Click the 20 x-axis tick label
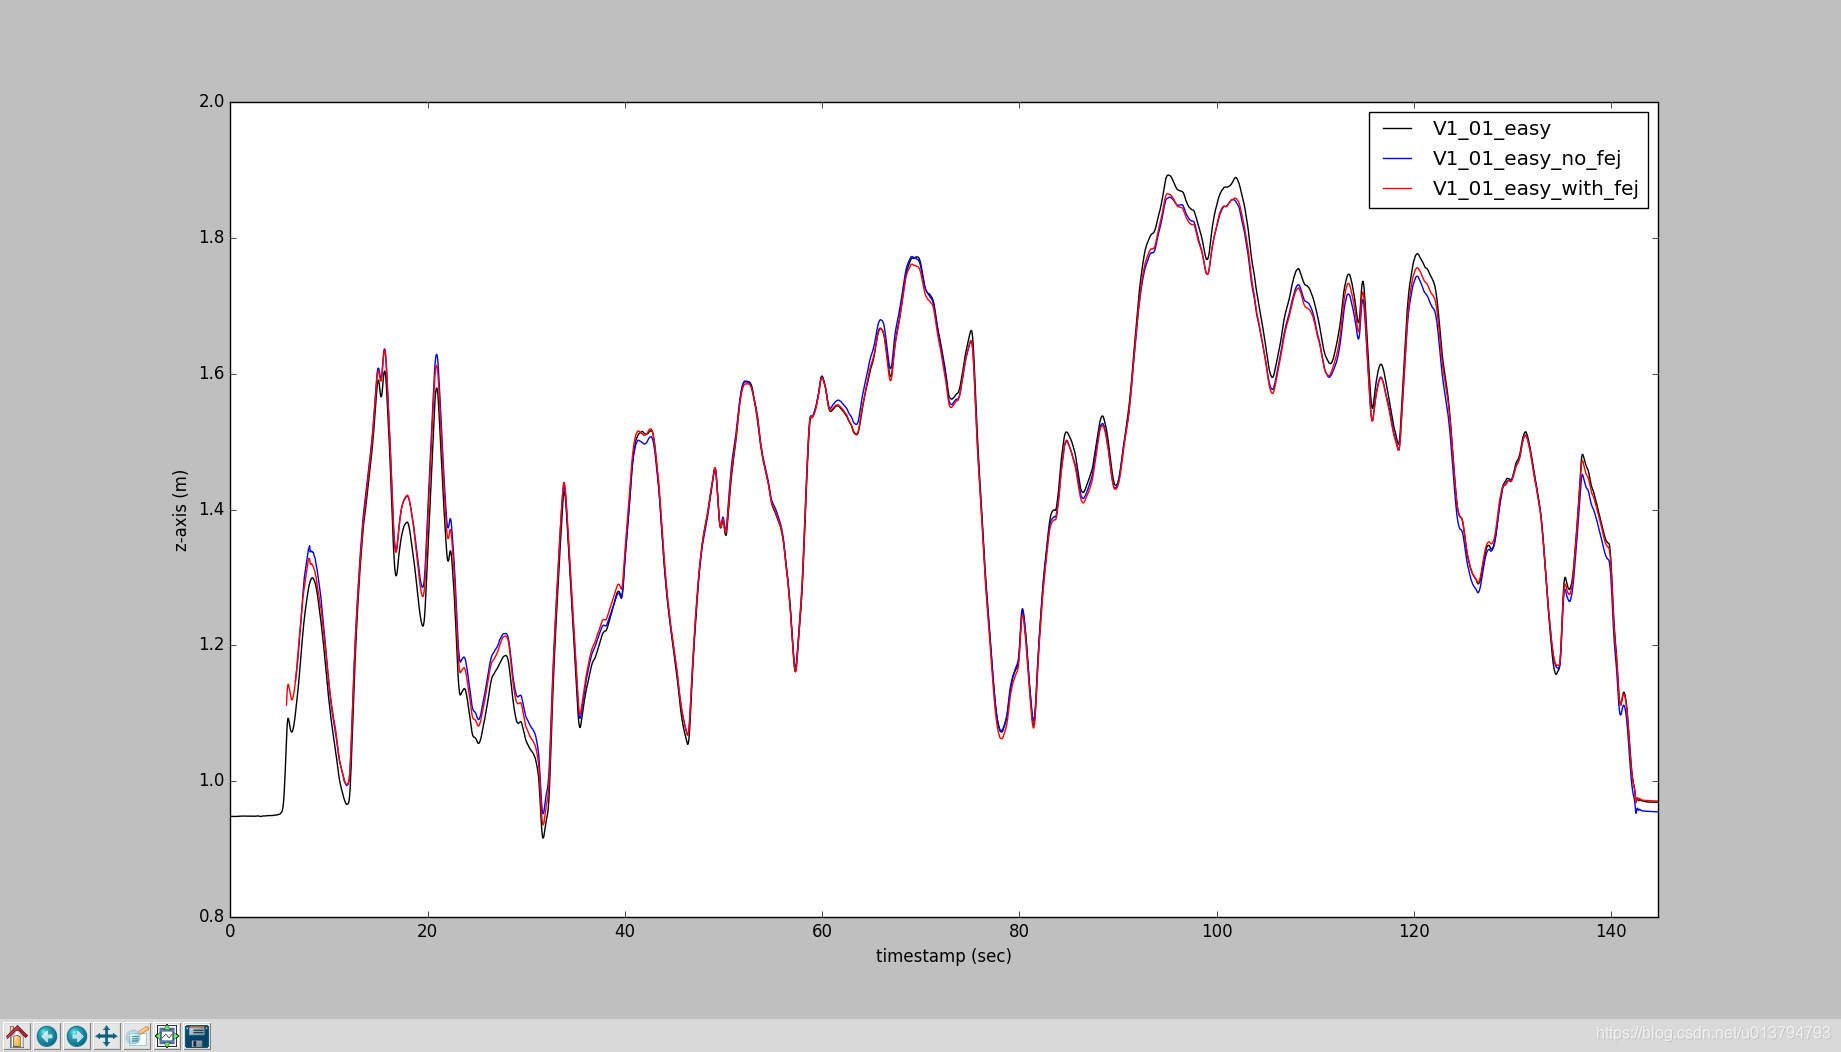Image resolution: width=1841 pixels, height=1052 pixels. 427,931
